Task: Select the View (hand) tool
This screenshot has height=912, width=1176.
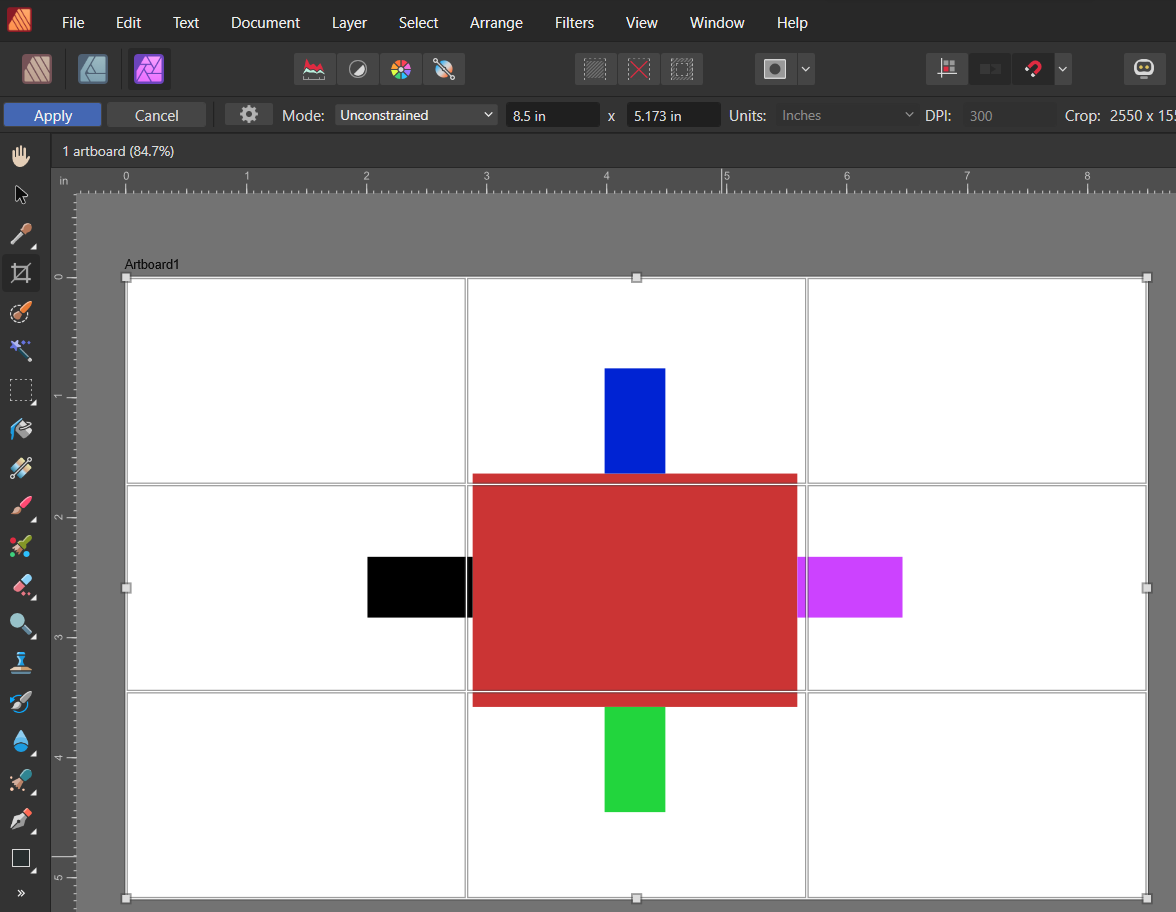Action: 21,156
